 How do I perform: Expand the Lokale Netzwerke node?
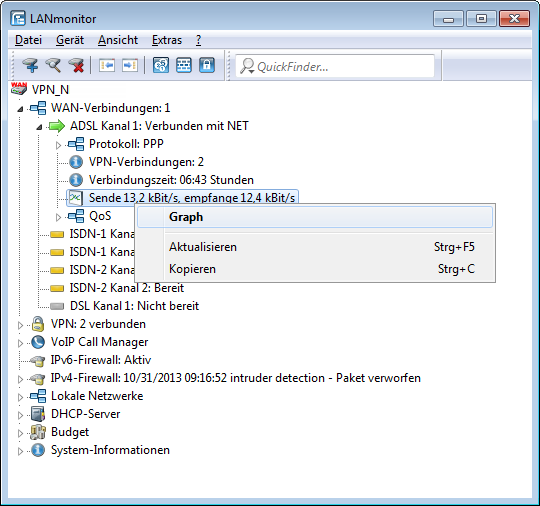[20, 397]
